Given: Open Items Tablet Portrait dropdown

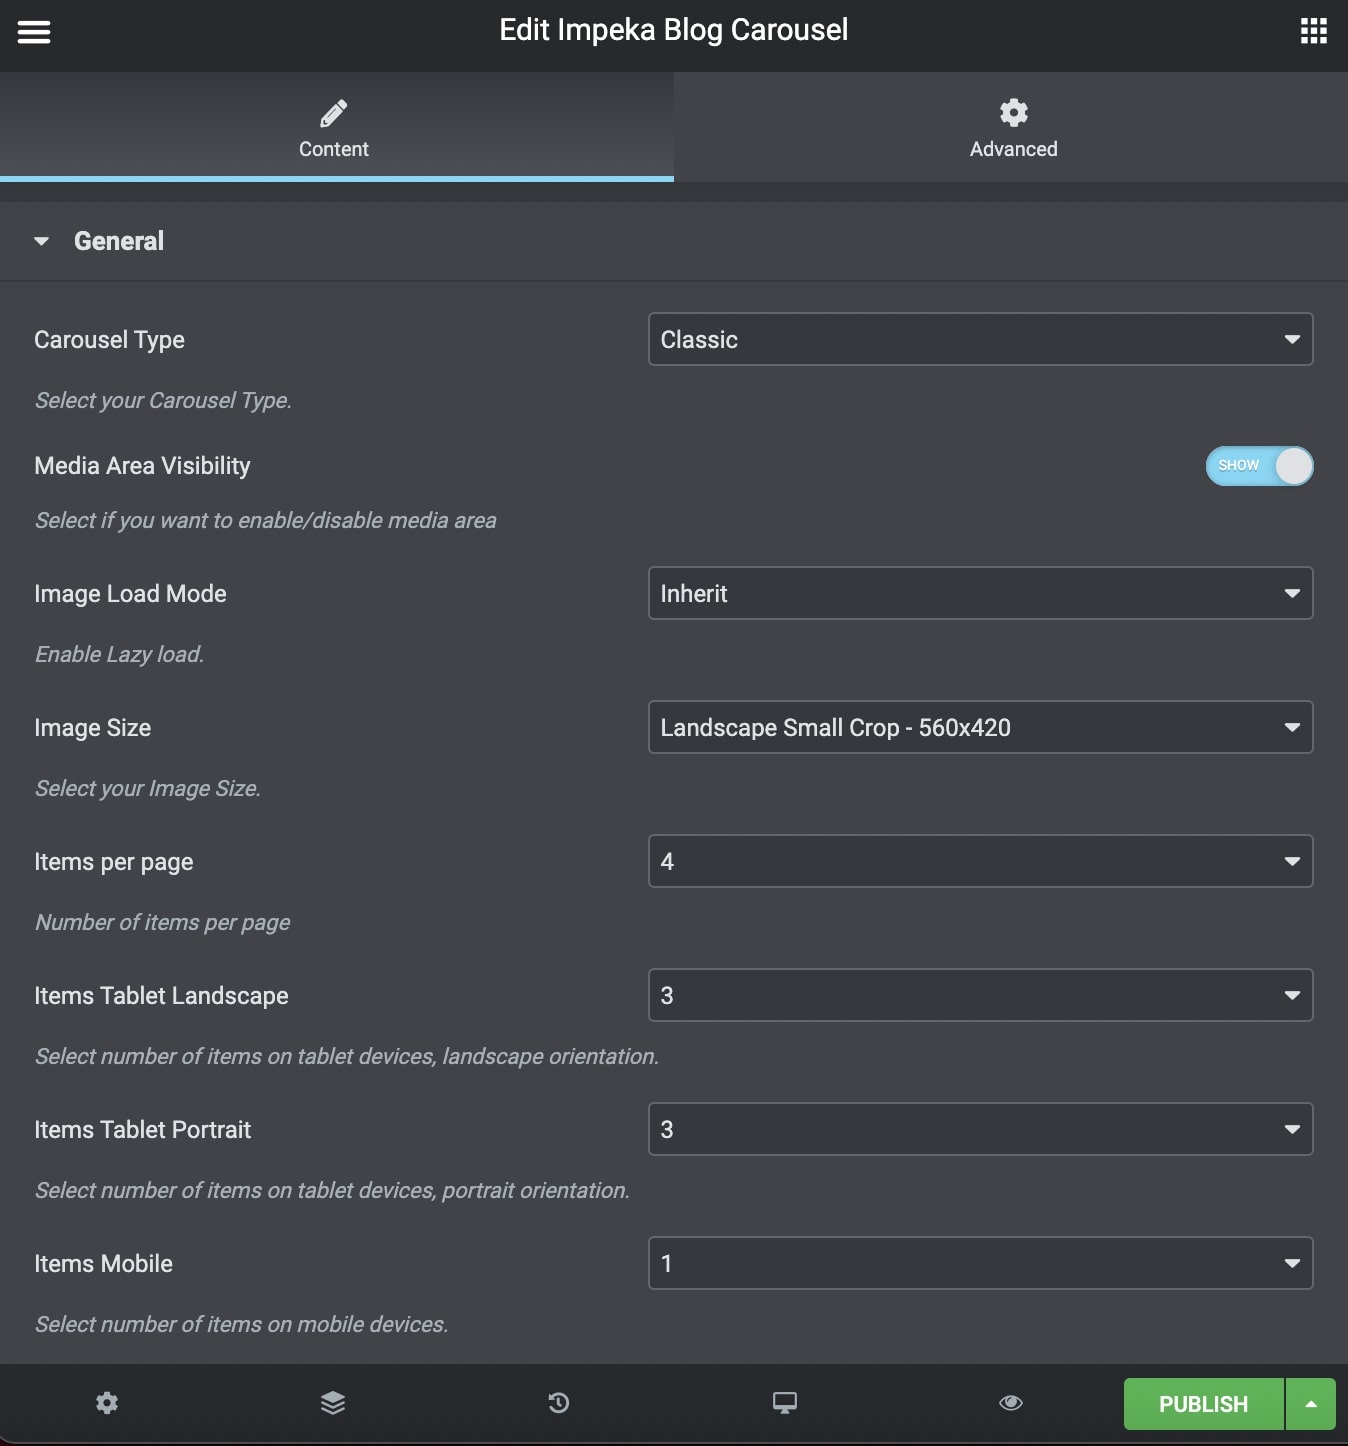Looking at the screenshot, I should (980, 1130).
